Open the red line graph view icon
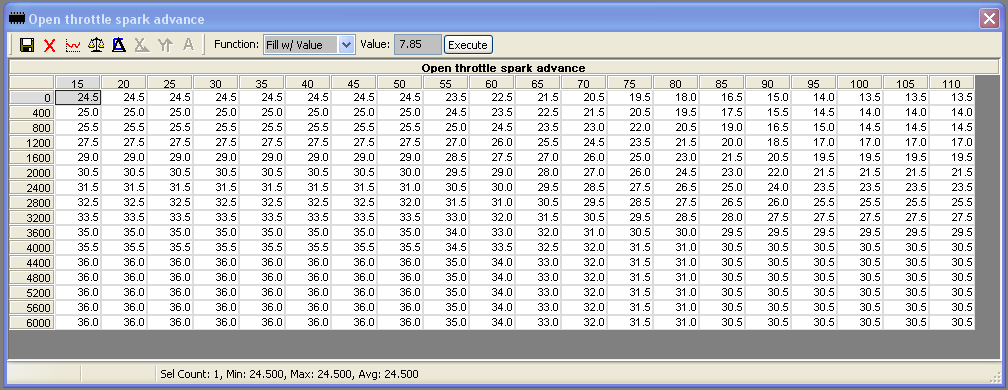This screenshot has height=390, width=1008. (x=73, y=45)
